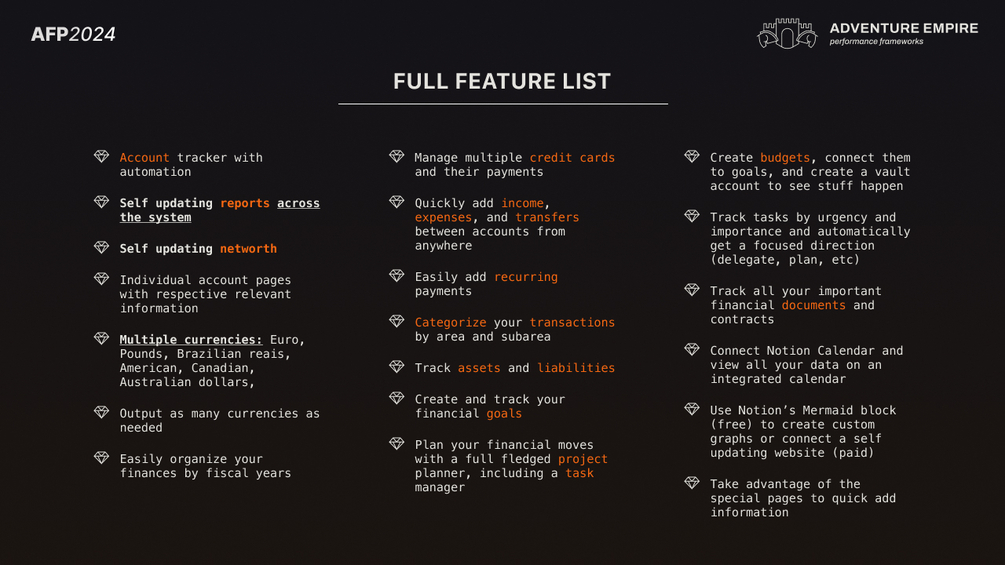The image size is (1005, 565).
Task: Click the diamond icon beside Multiple currencies
Action: [x=101, y=339]
